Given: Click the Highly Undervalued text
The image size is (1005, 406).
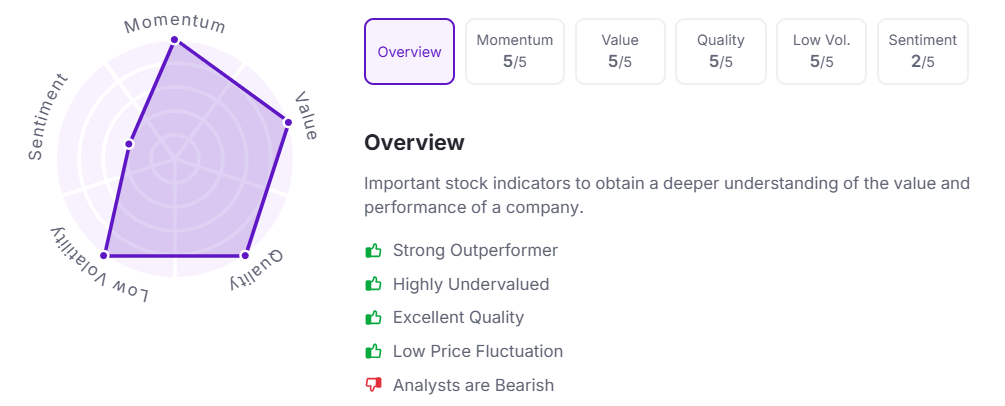Looking at the screenshot, I should [471, 284].
